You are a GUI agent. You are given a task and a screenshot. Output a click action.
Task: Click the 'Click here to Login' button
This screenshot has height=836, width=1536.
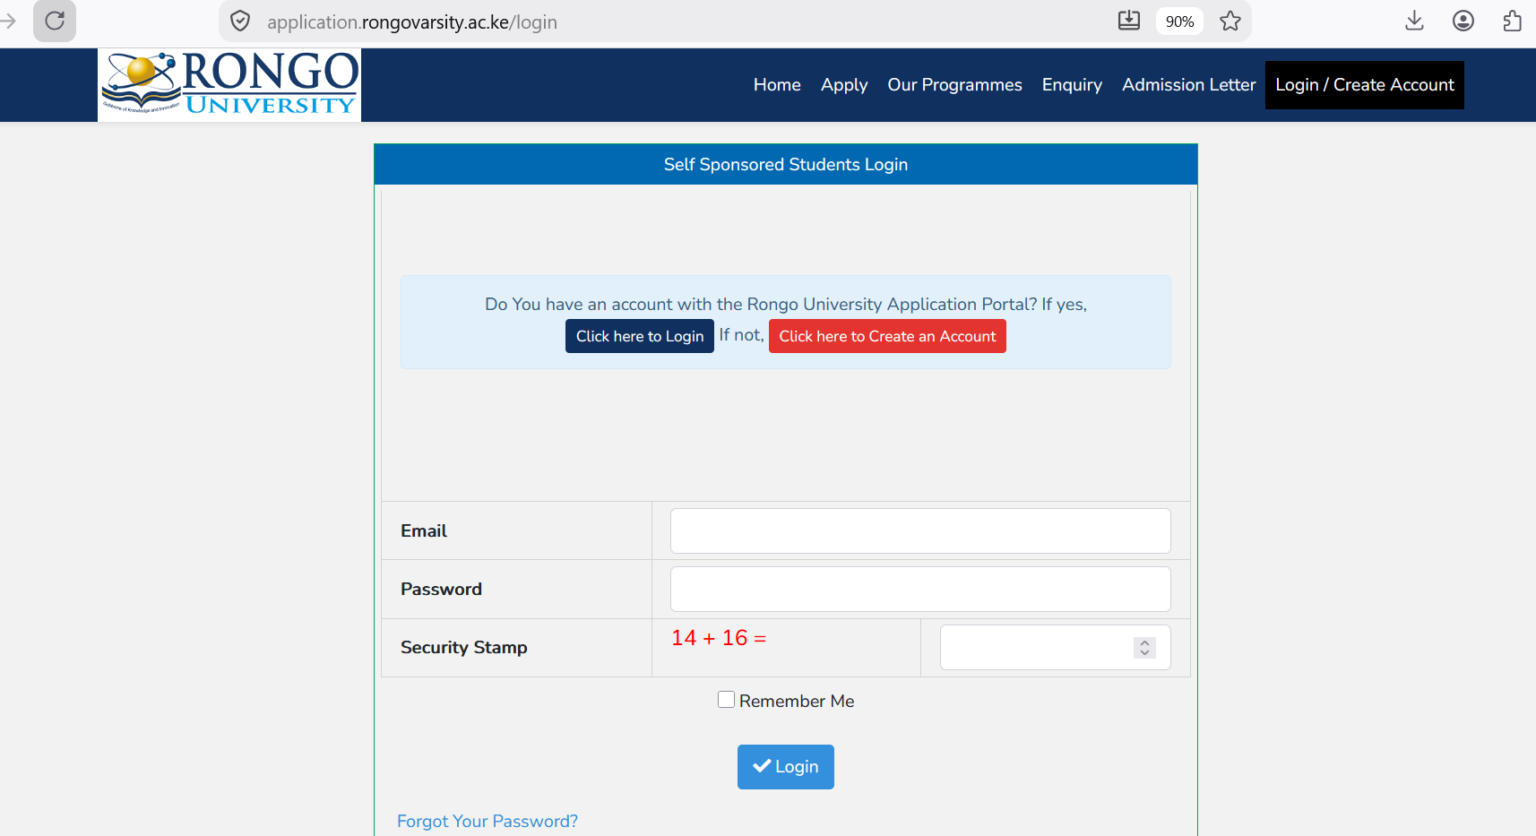pyautogui.click(x=640, y=336)
